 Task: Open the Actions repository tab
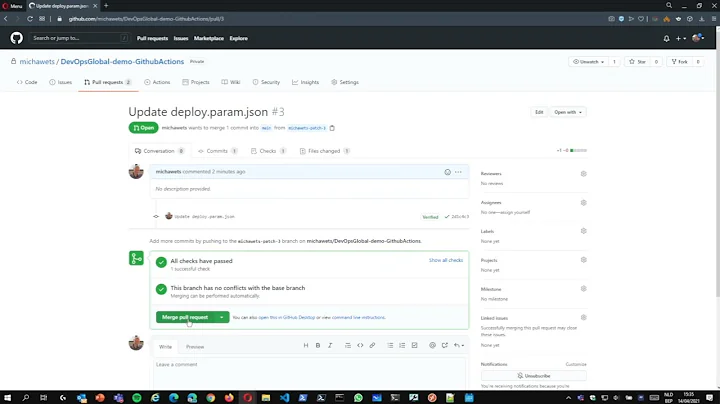[157, 82]
